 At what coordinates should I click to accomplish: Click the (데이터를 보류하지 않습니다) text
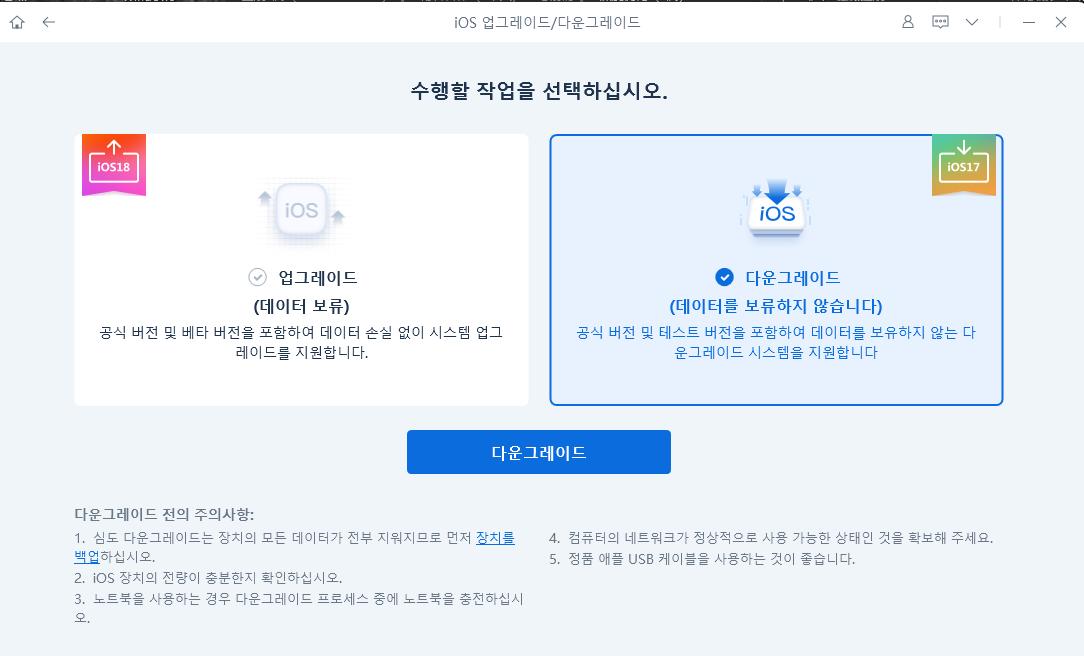click(776, 306)
